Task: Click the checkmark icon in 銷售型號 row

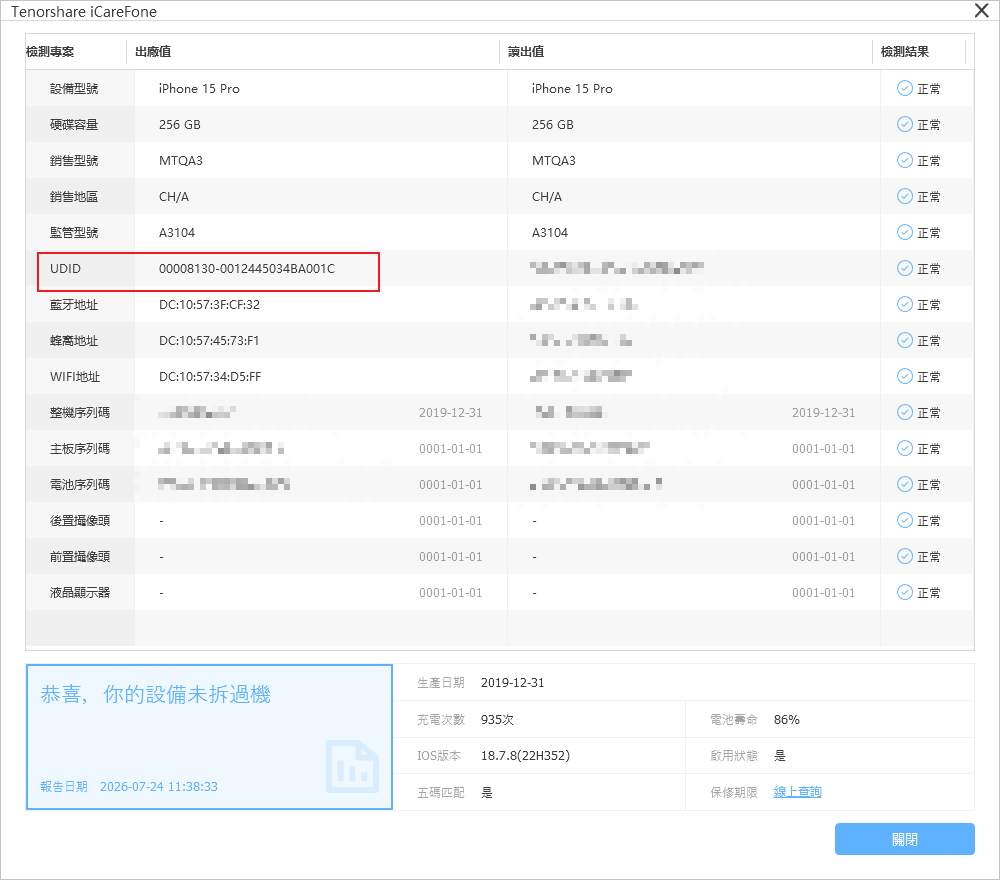Action: [x=904, y=161]
